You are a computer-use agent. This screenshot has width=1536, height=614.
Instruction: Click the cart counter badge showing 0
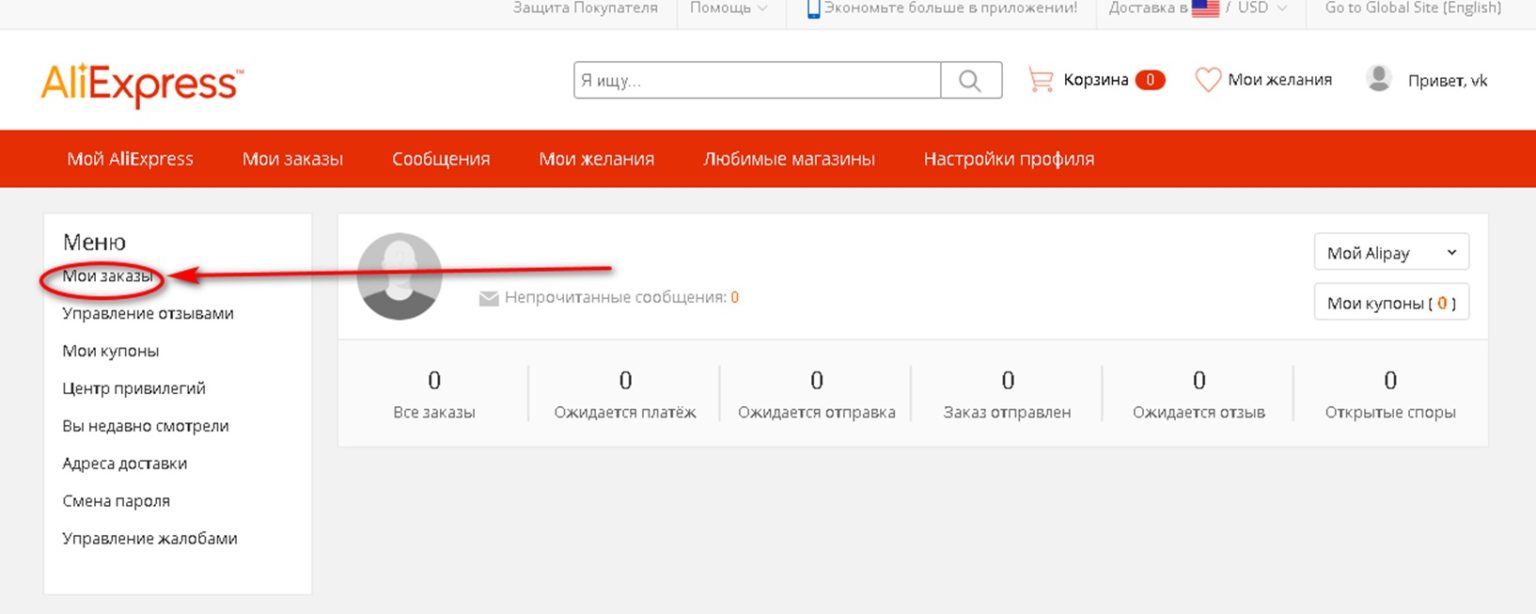click(x=1150, y=80)
